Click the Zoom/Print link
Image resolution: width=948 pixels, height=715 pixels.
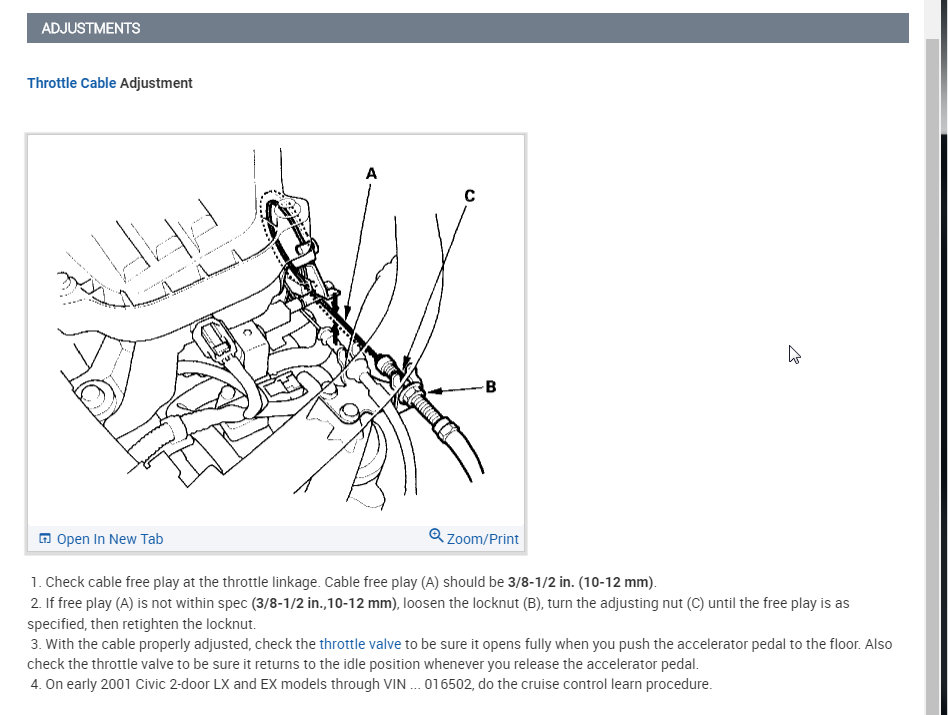pyautogui.click(x=482, y=539)
